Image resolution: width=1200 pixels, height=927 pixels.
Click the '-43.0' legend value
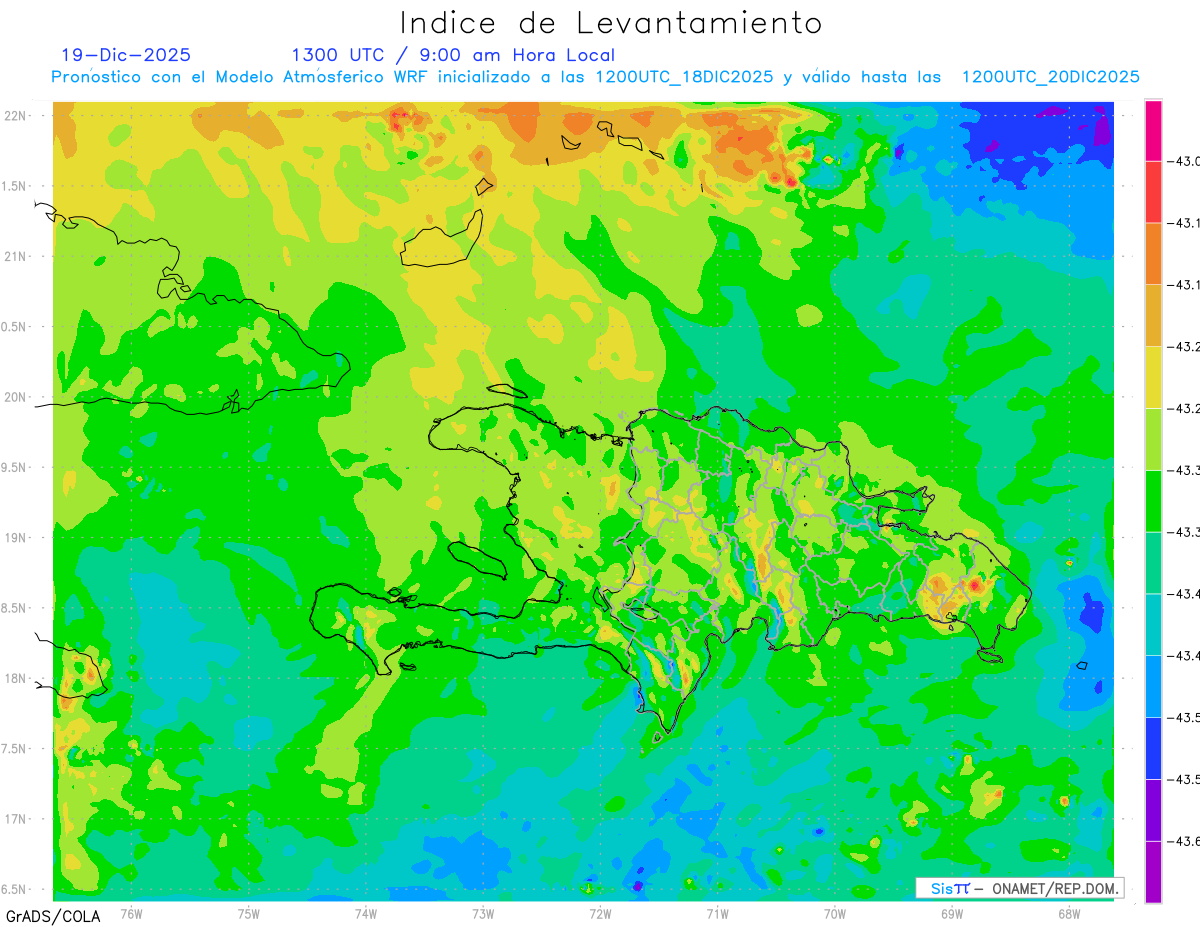point(1183,161)
